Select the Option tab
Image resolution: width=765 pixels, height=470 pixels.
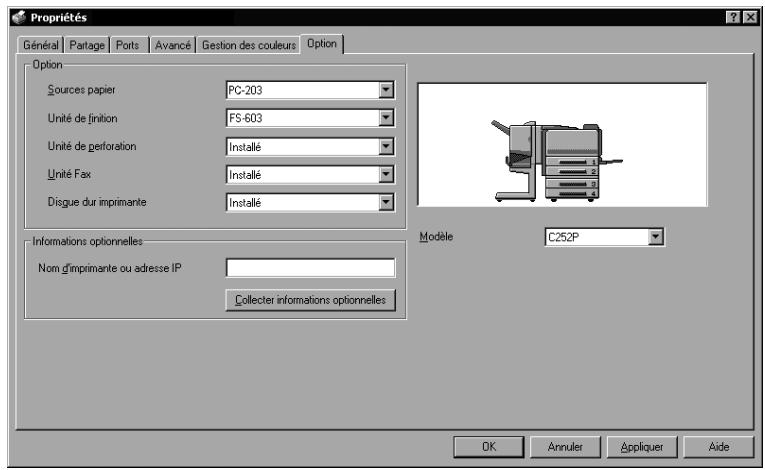322,43
